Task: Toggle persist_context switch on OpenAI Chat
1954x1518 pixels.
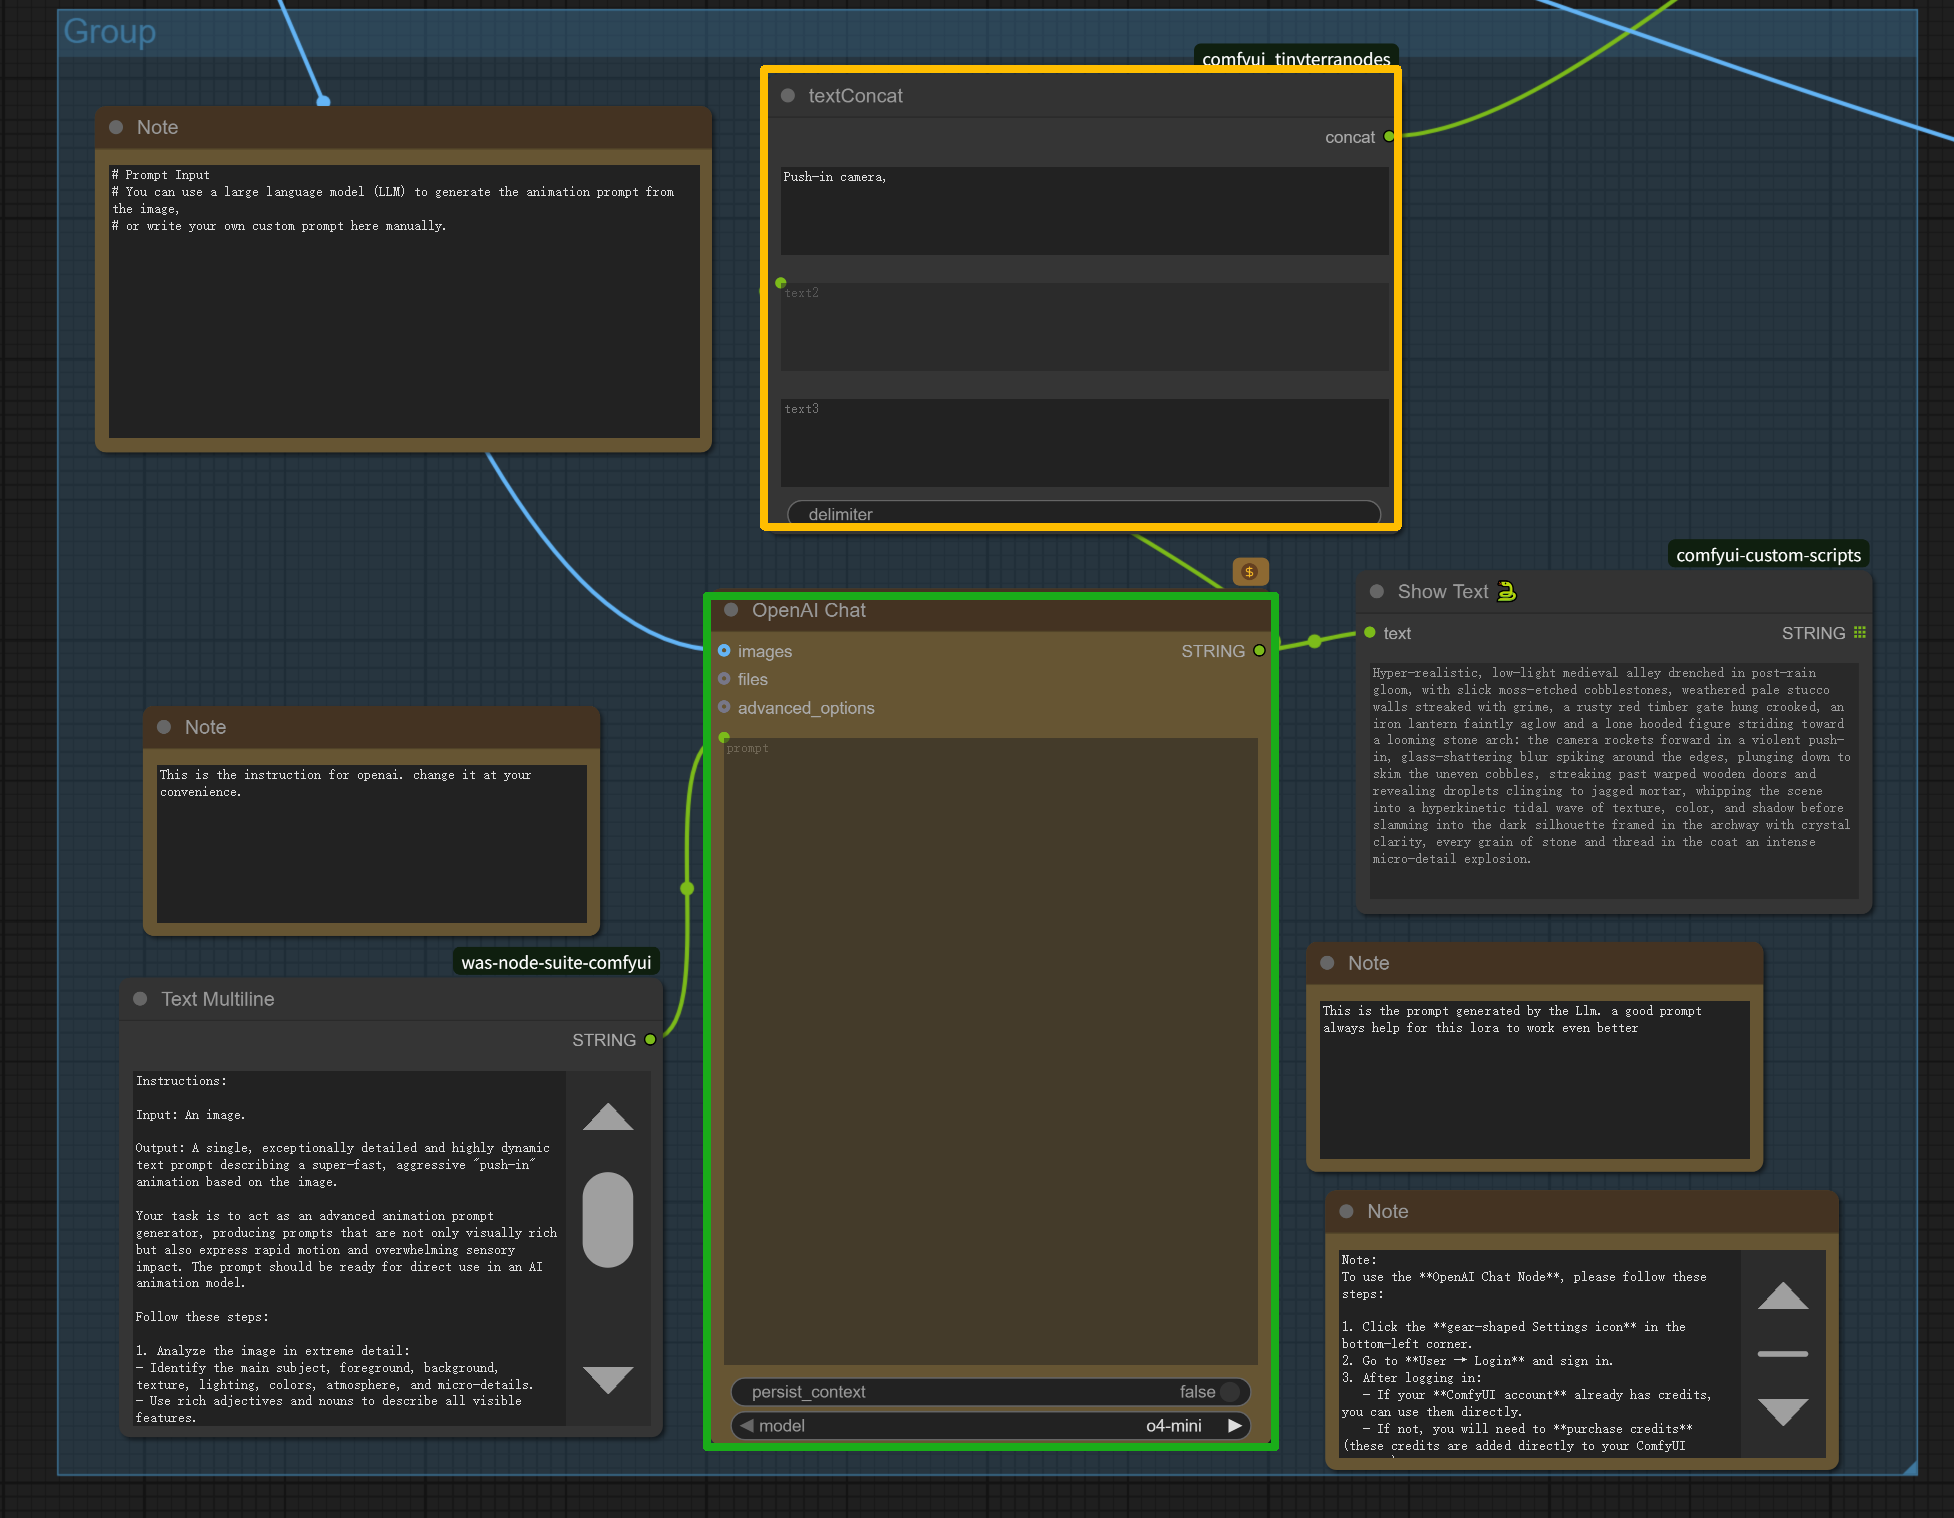Action: coord(1230,1392)
